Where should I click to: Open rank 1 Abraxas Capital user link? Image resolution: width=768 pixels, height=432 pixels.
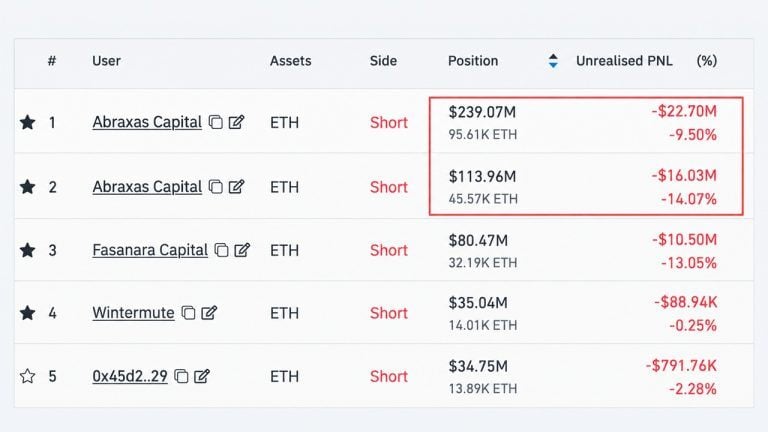pyautogui.click(x=147, y=122)
